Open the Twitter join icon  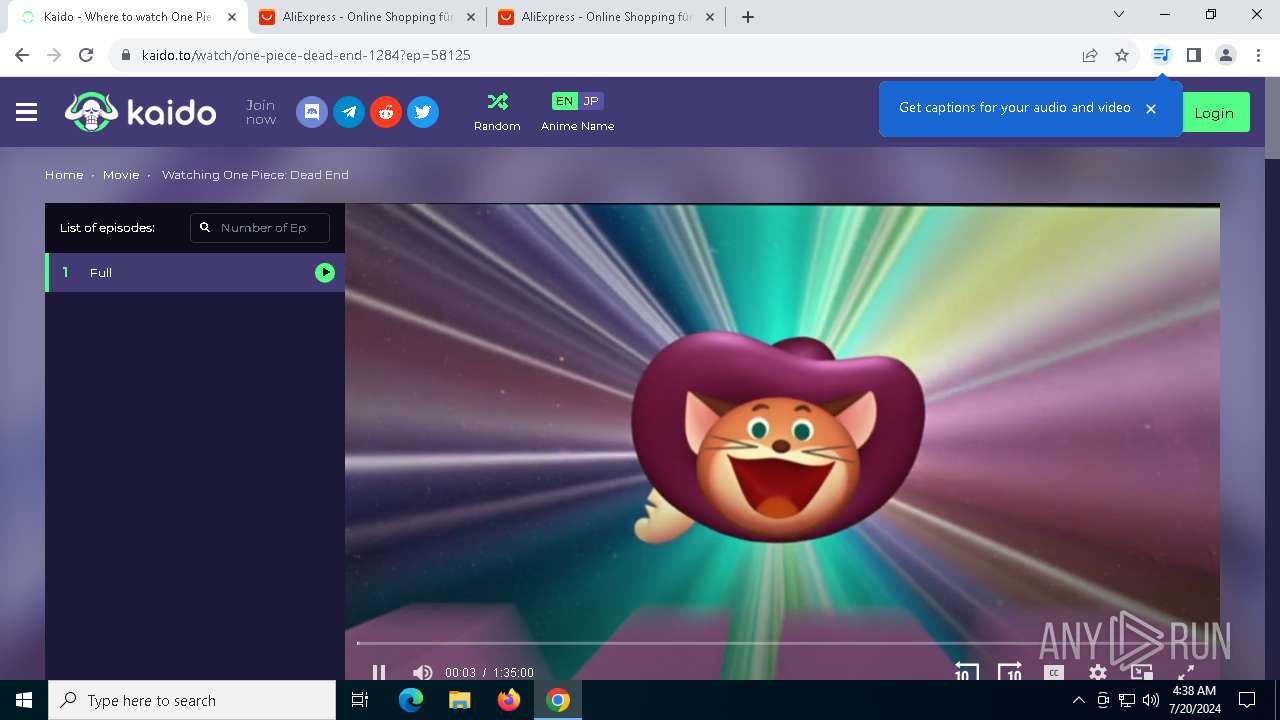(x=423, y=112)
